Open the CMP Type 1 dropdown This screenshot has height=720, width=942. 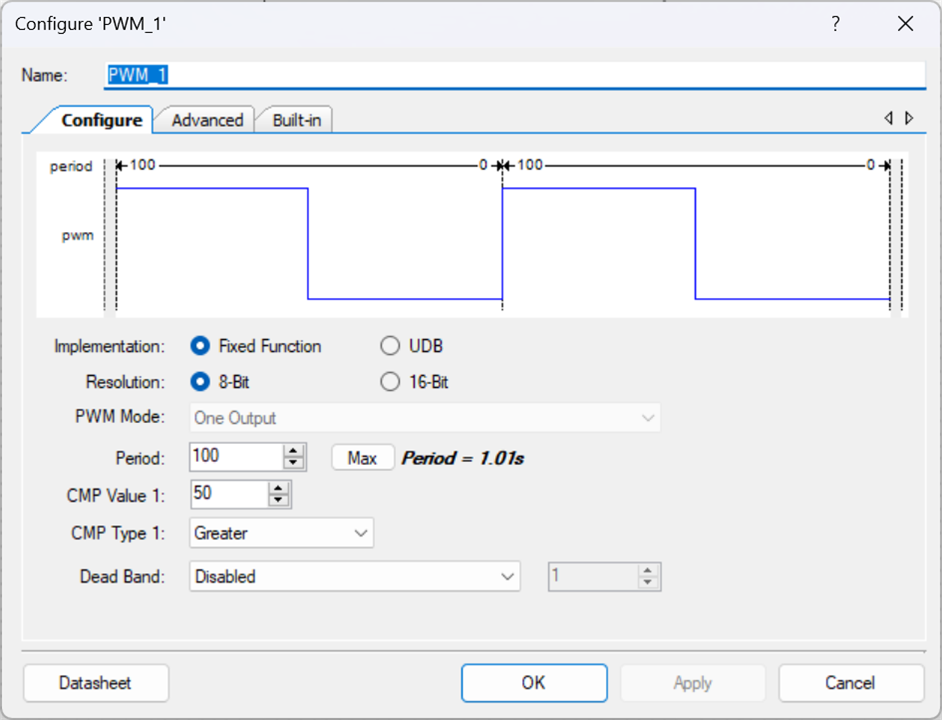[281, 533]
